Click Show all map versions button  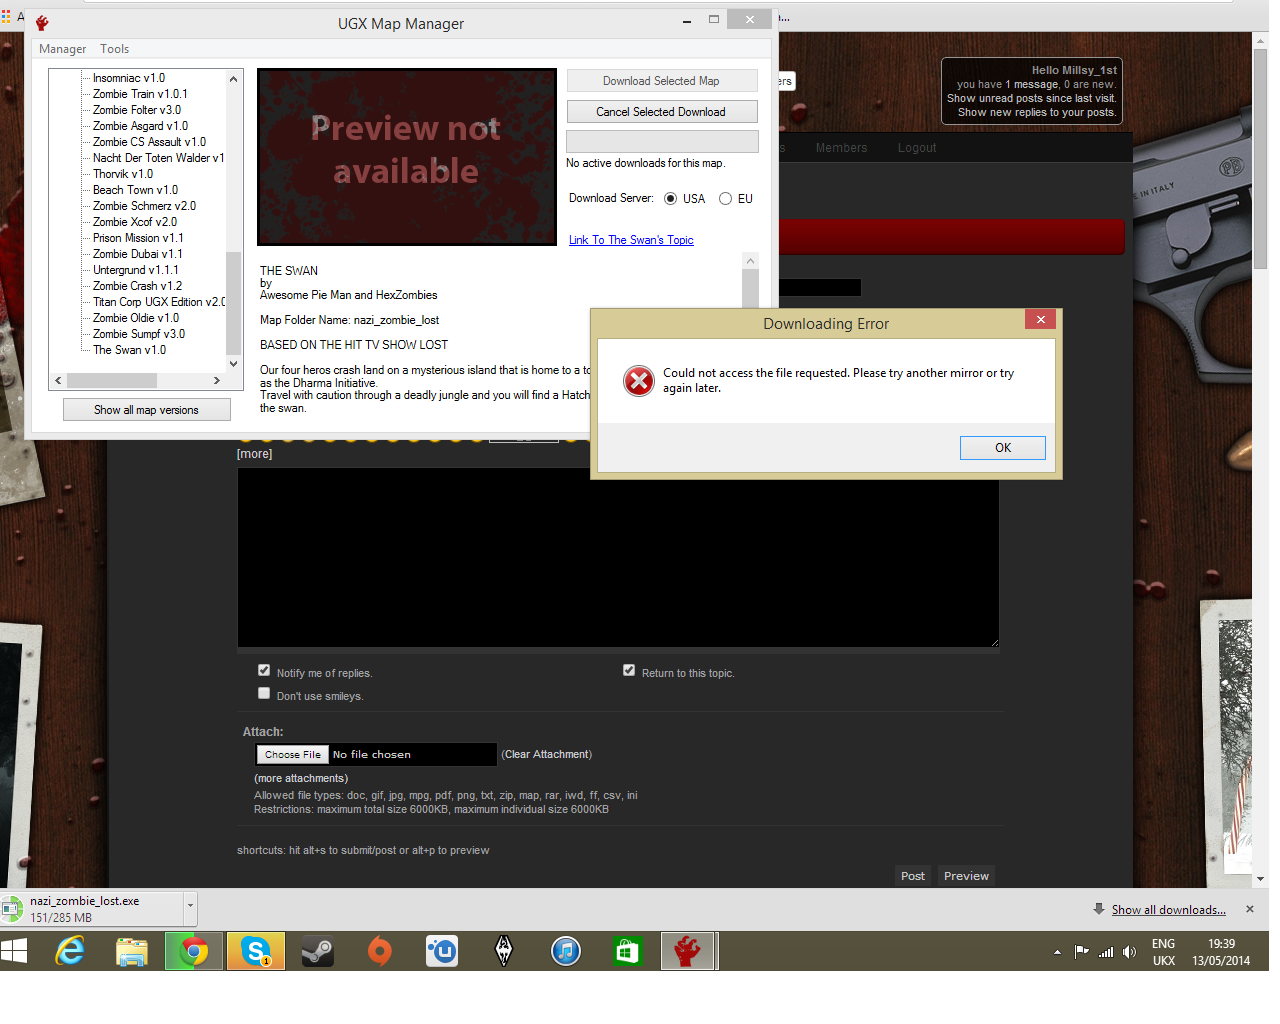pos(146,410)
